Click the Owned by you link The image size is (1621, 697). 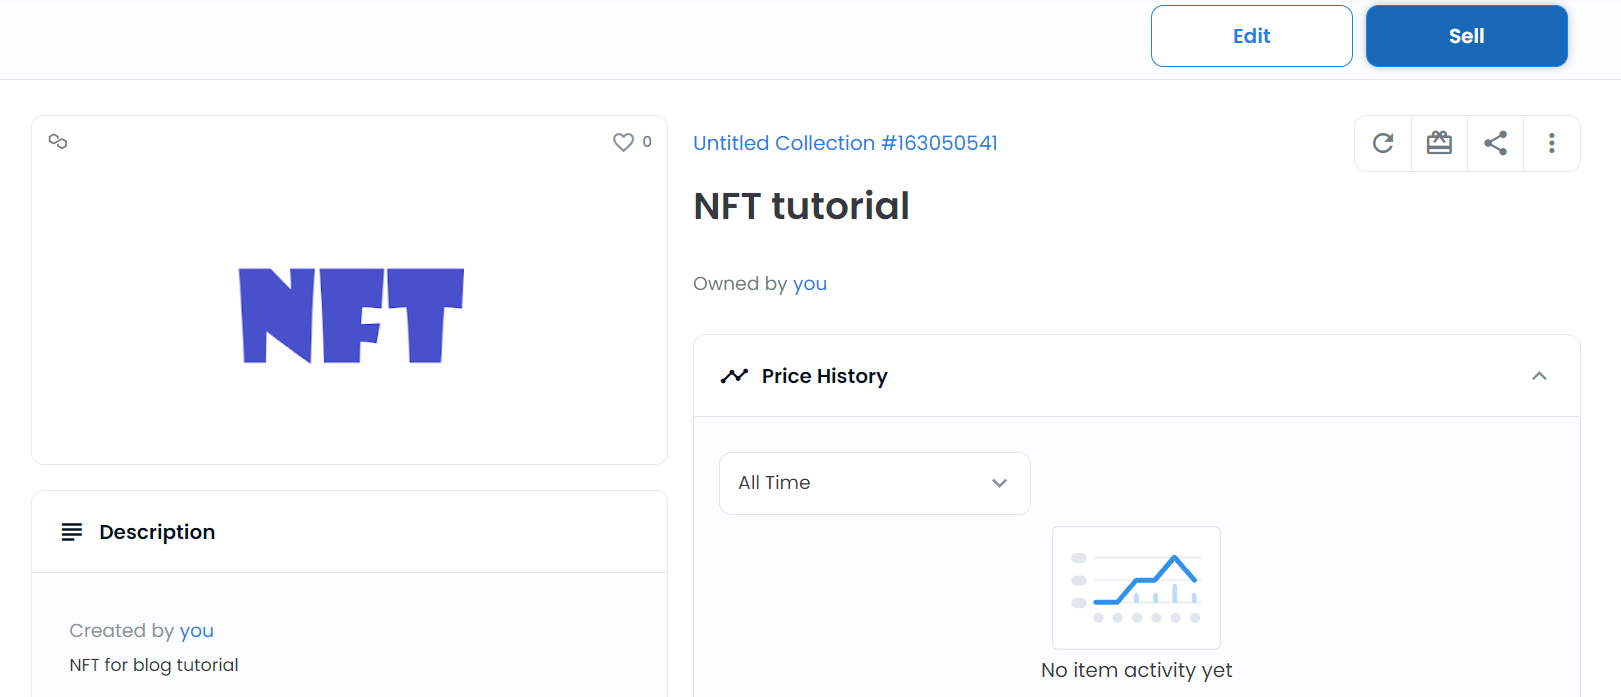(x=809, y=284)
